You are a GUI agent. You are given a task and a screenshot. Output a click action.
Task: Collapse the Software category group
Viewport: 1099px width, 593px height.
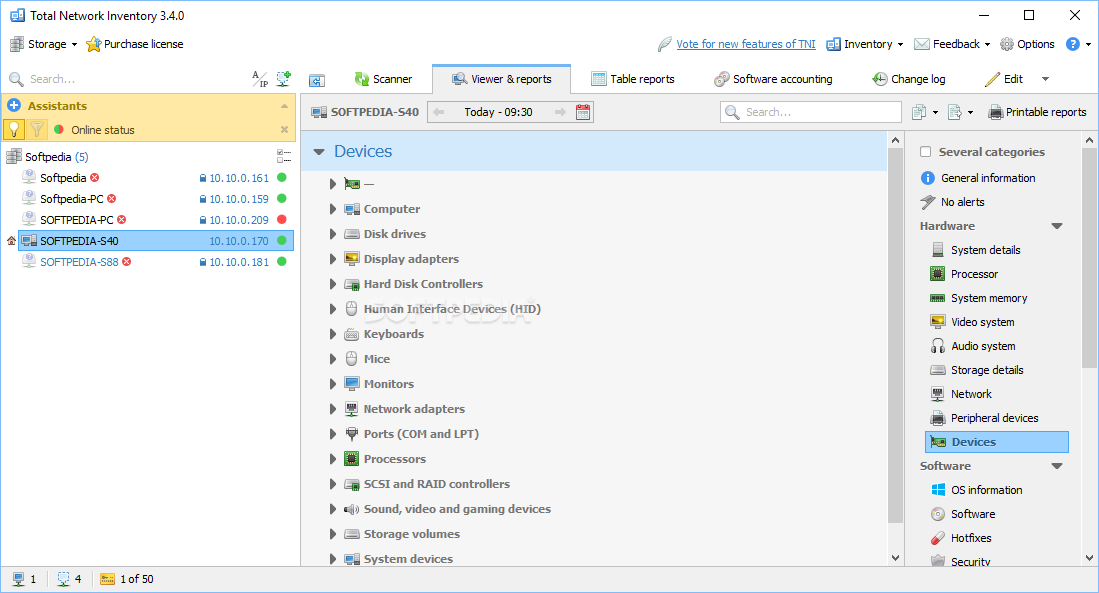1057,466
